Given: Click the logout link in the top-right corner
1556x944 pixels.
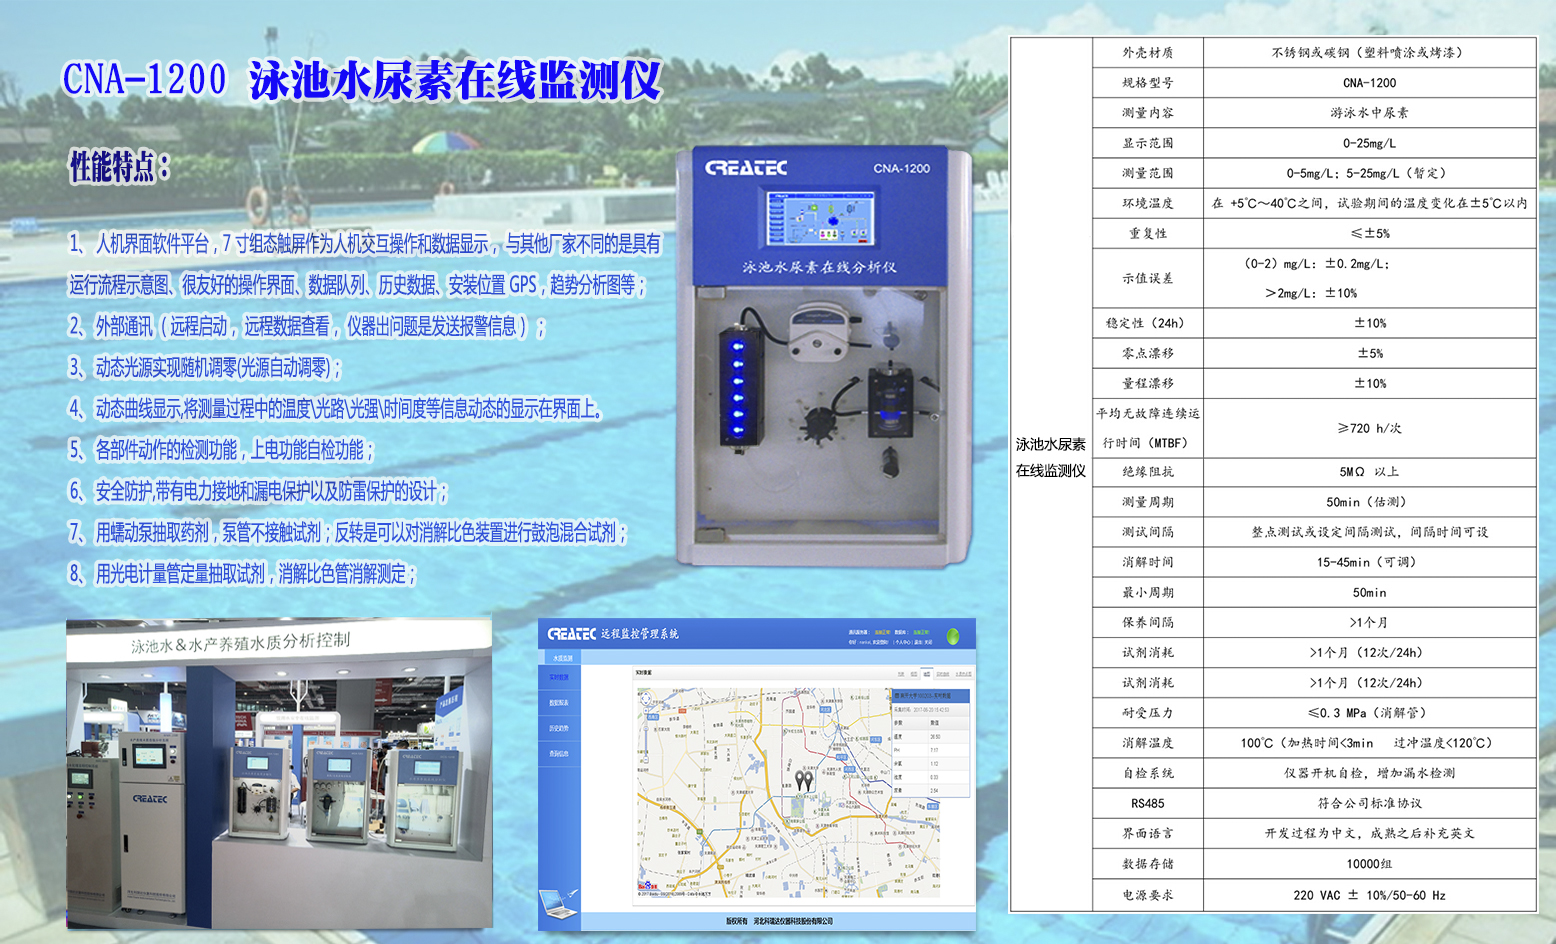Looking at the screenshot, I should [x=931, y=642].
